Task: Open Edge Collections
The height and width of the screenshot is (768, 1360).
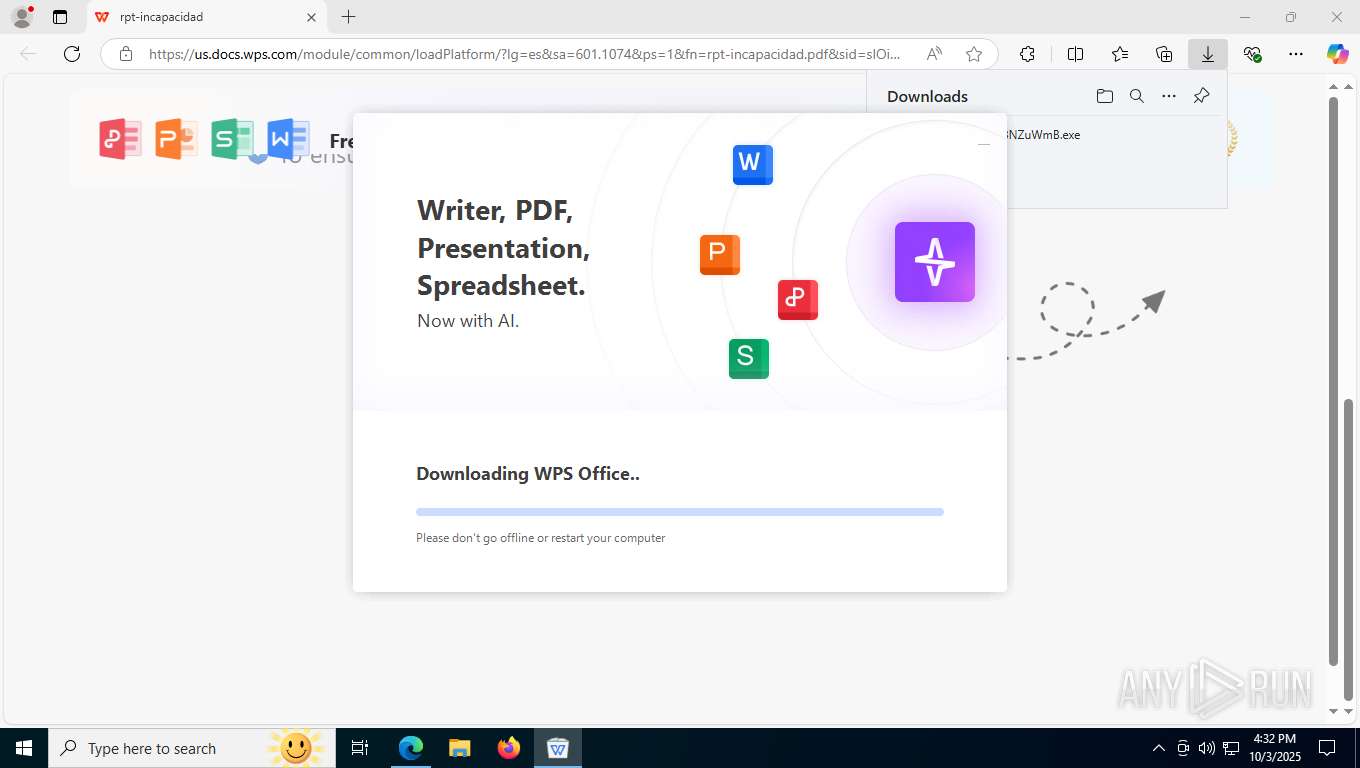Action: coord(1164,54)
